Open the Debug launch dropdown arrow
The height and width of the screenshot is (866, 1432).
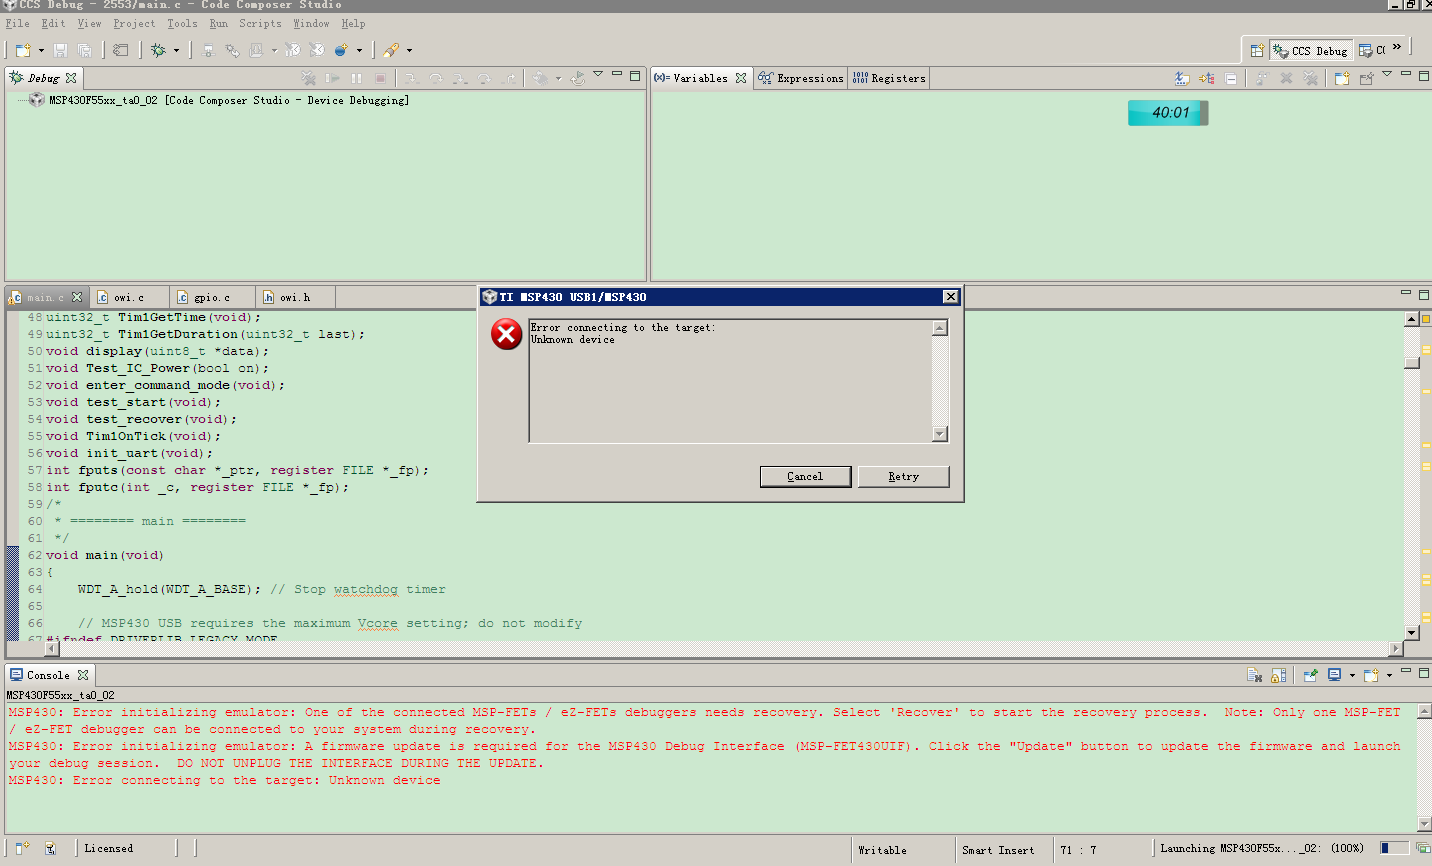tap(176, 50)
